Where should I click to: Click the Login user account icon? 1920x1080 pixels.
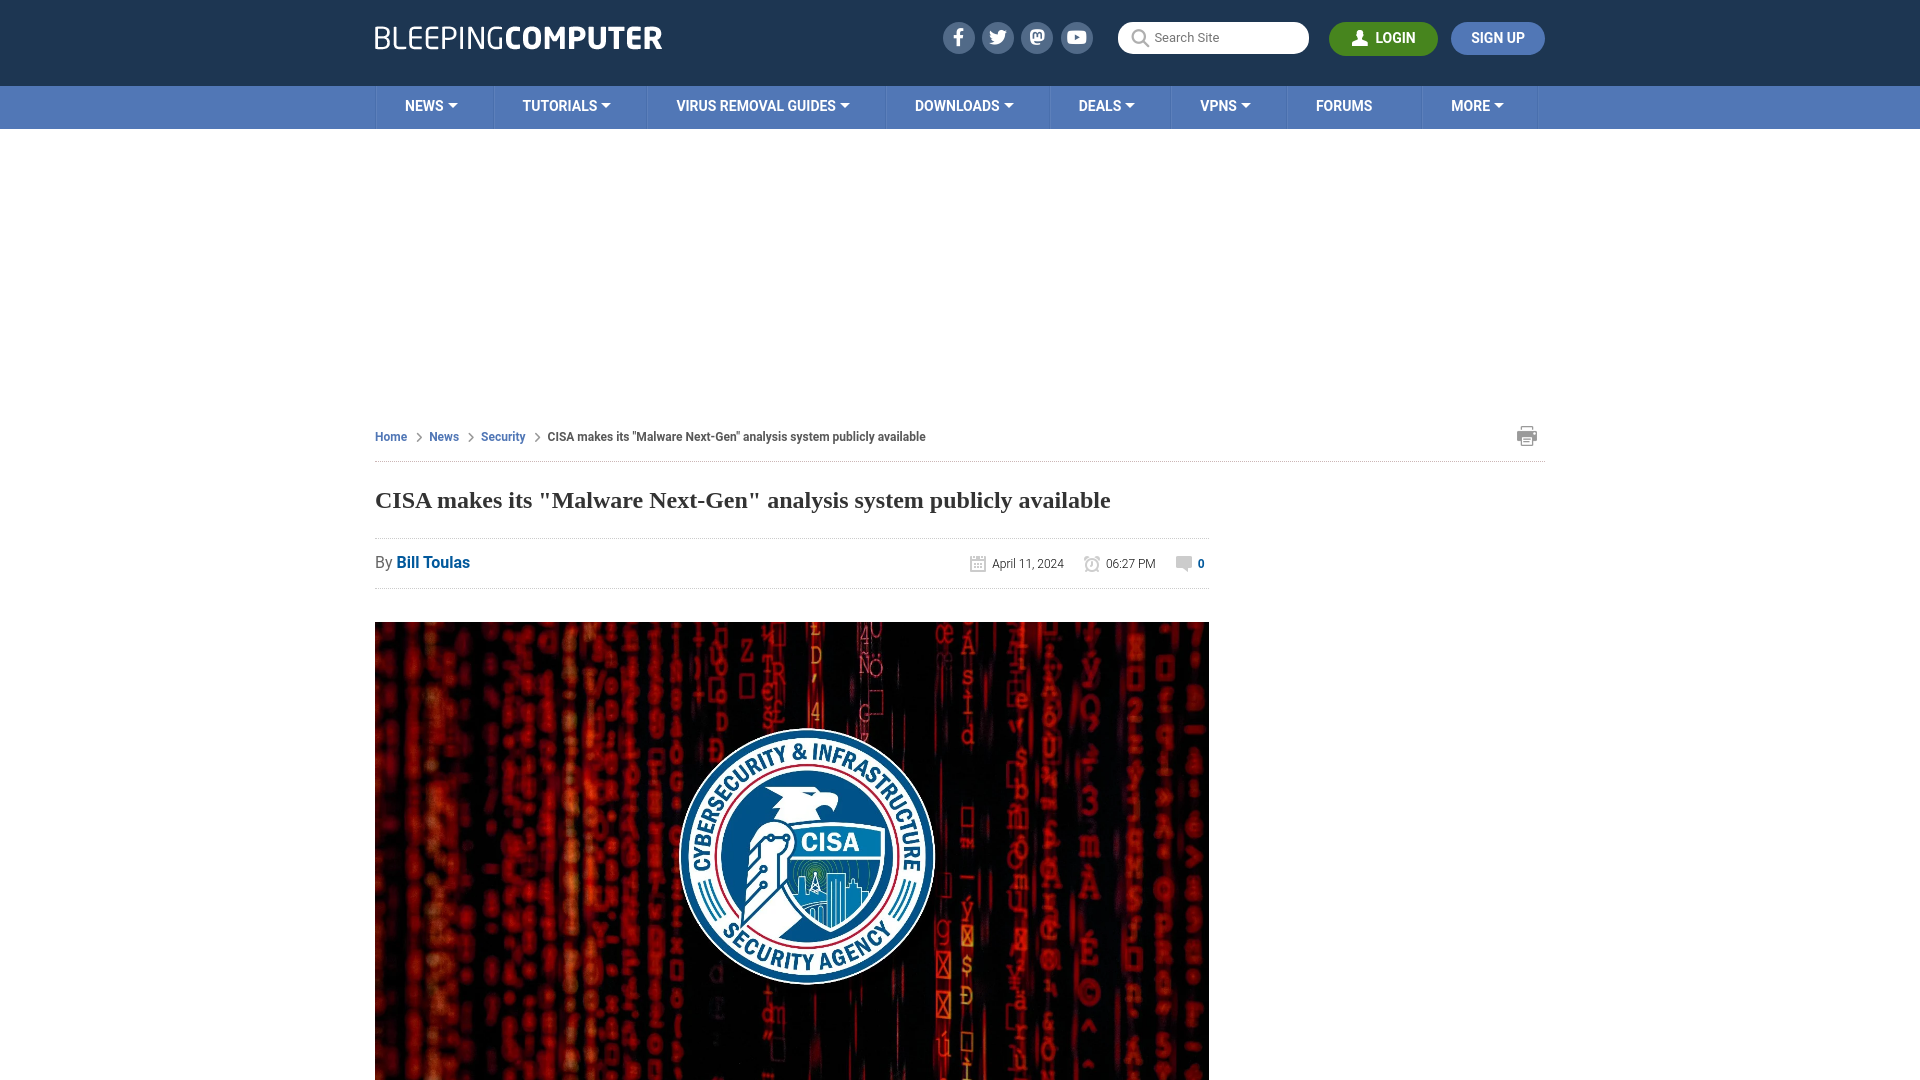coord(1360,38)
